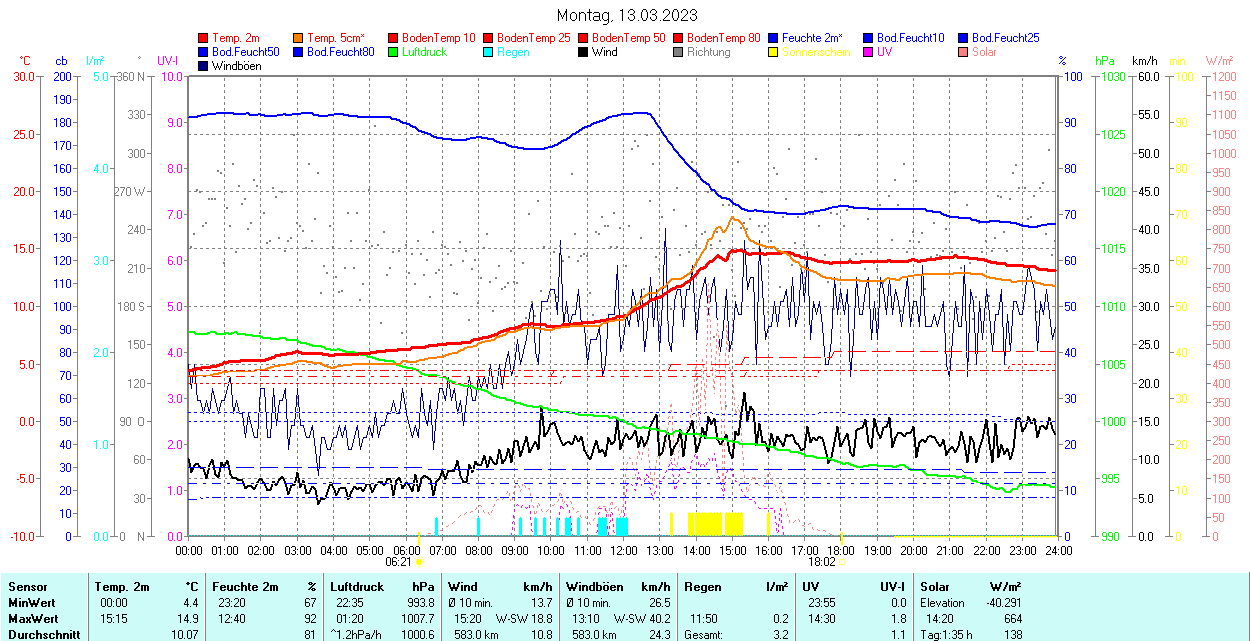
Task: Click the Bod.Feucht80 legend label
Action: pyautogui.click(x=340, y=52)
